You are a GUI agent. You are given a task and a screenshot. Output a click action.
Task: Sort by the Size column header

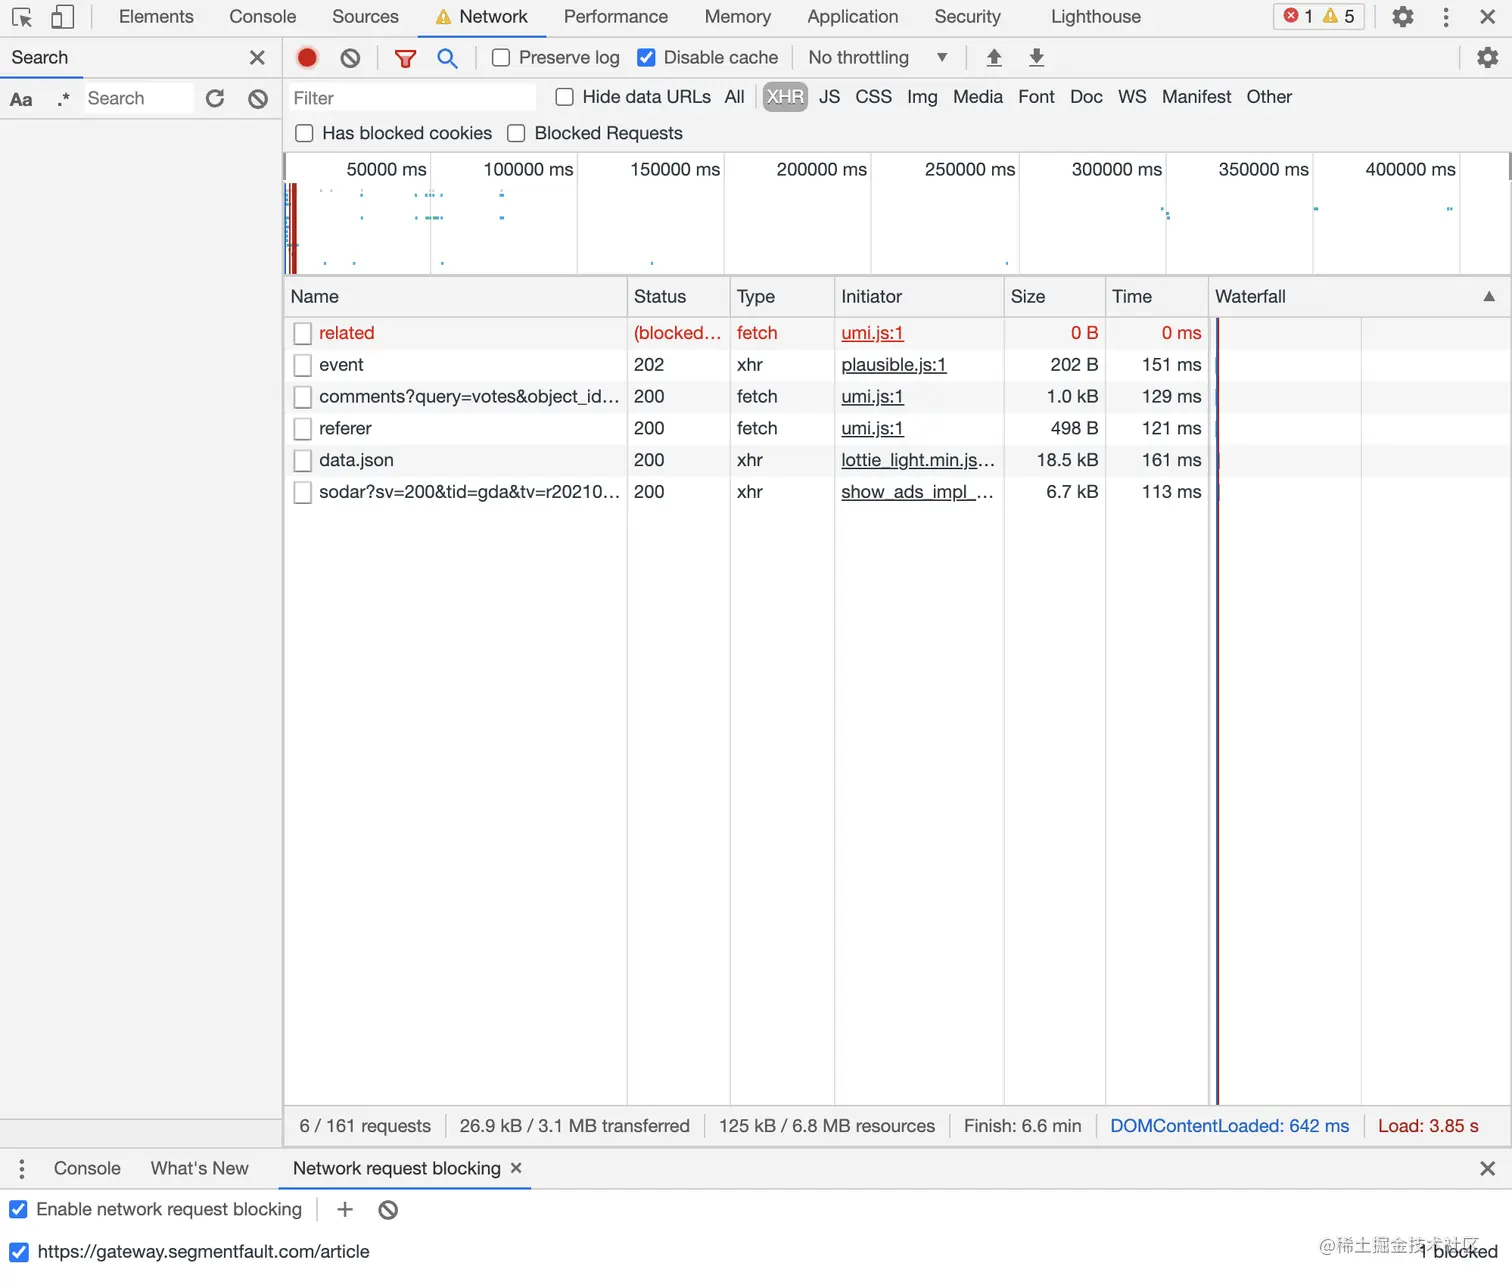point(1054,296)
